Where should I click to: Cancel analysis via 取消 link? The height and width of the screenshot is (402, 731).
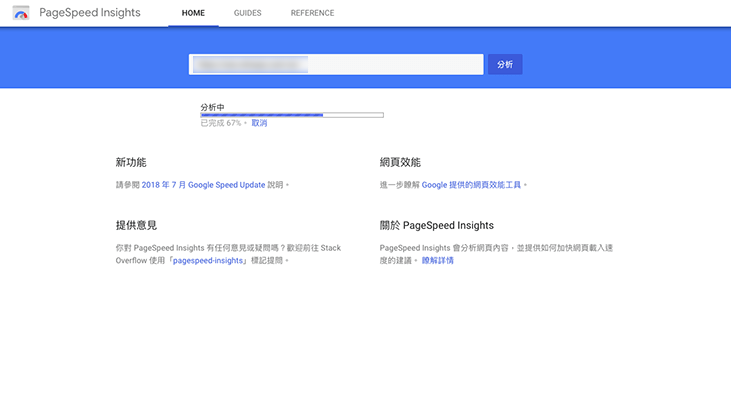click(259, 123)
